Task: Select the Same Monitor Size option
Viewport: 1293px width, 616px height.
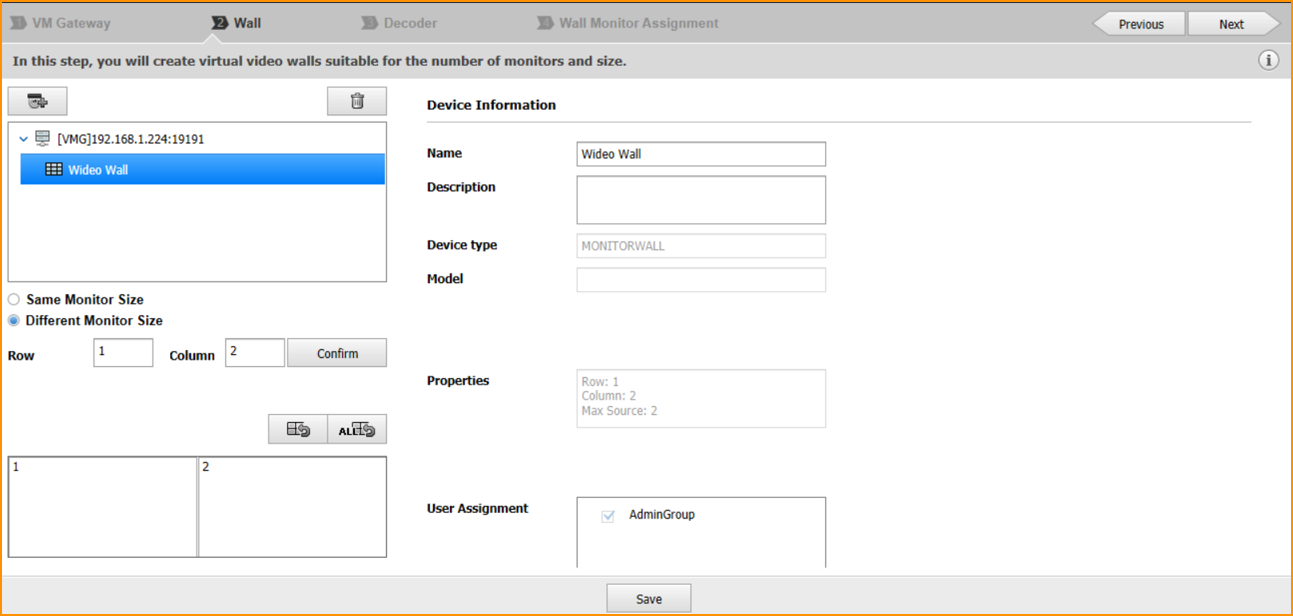Action: tap(14, 300)
